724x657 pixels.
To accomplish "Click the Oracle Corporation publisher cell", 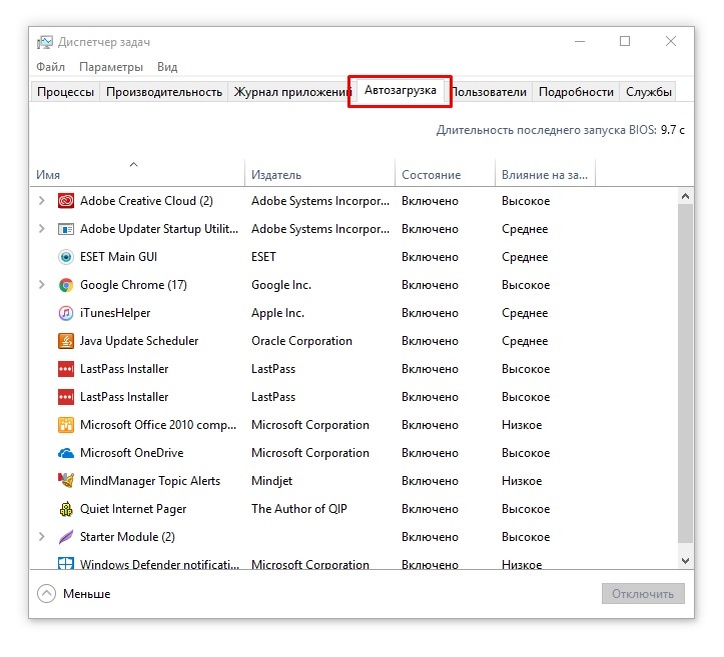I will 302,341.
